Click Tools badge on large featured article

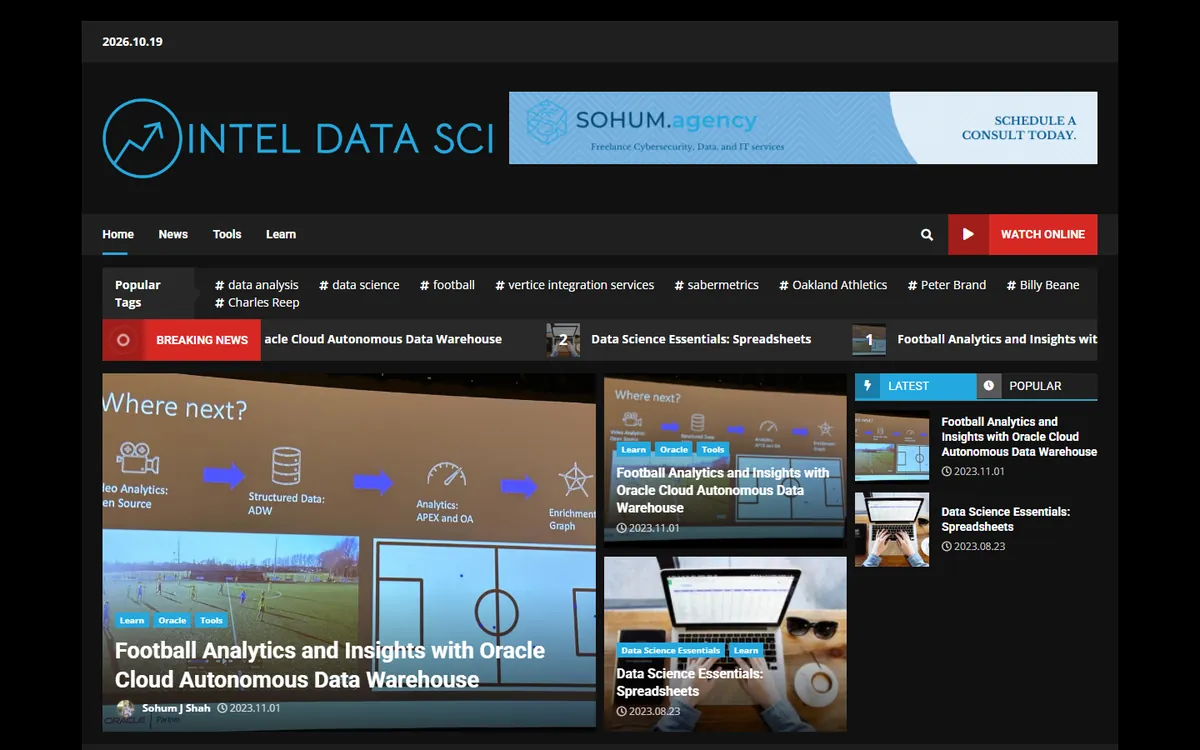tap(211, 621)
